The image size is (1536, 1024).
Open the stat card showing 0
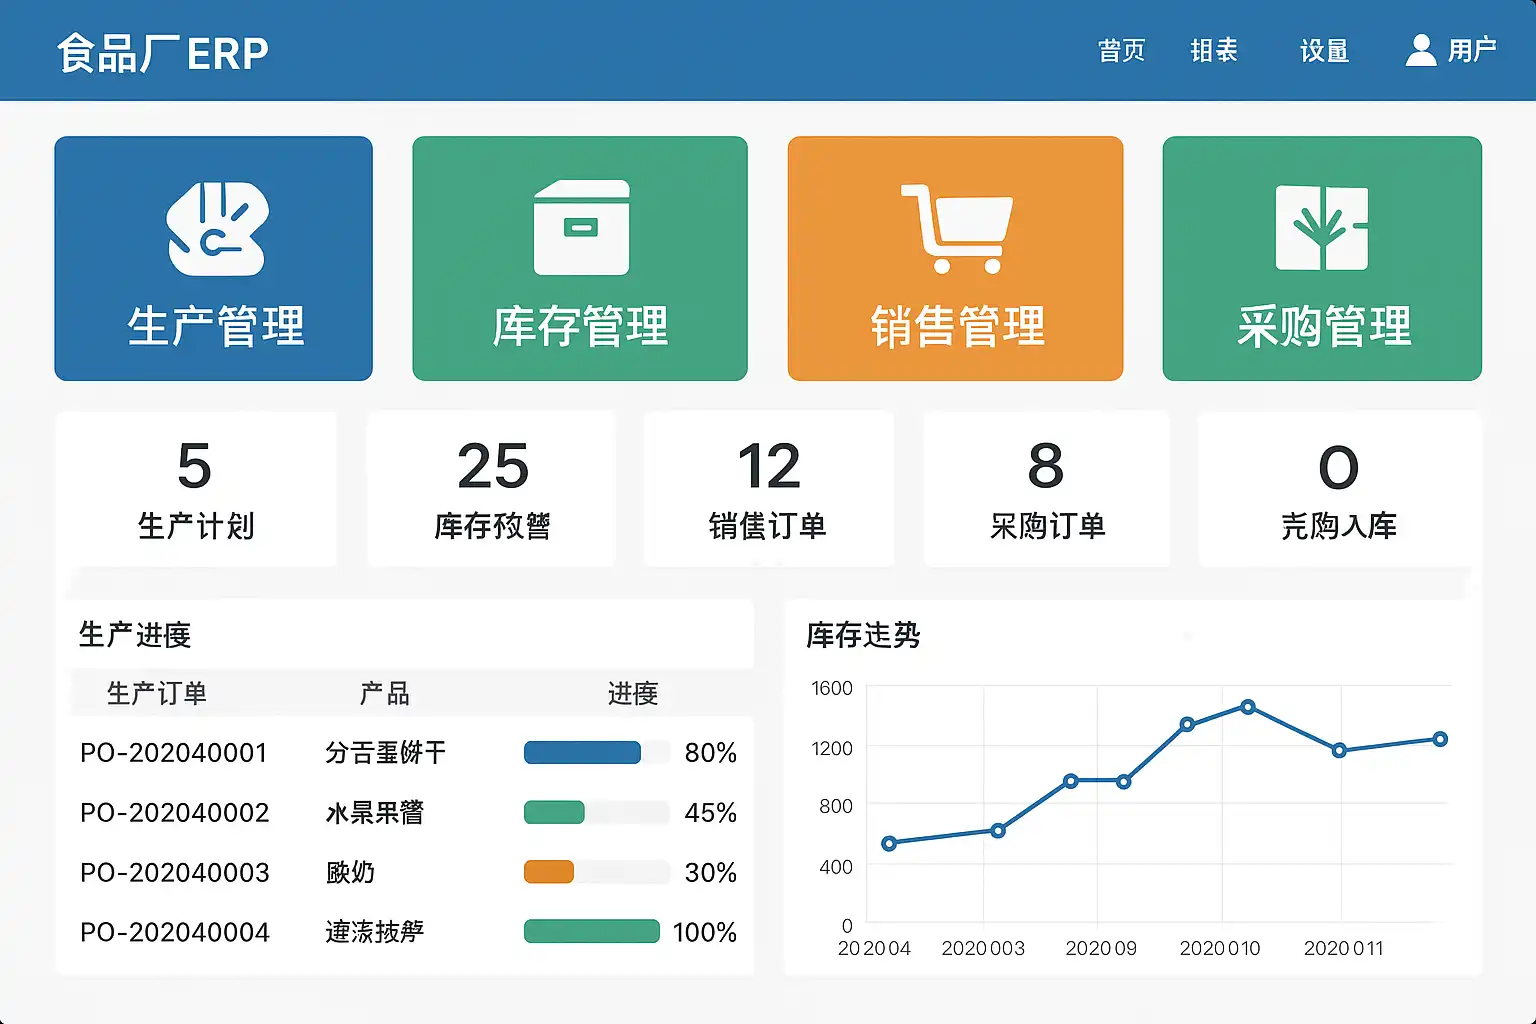[x=1339, y=489]
